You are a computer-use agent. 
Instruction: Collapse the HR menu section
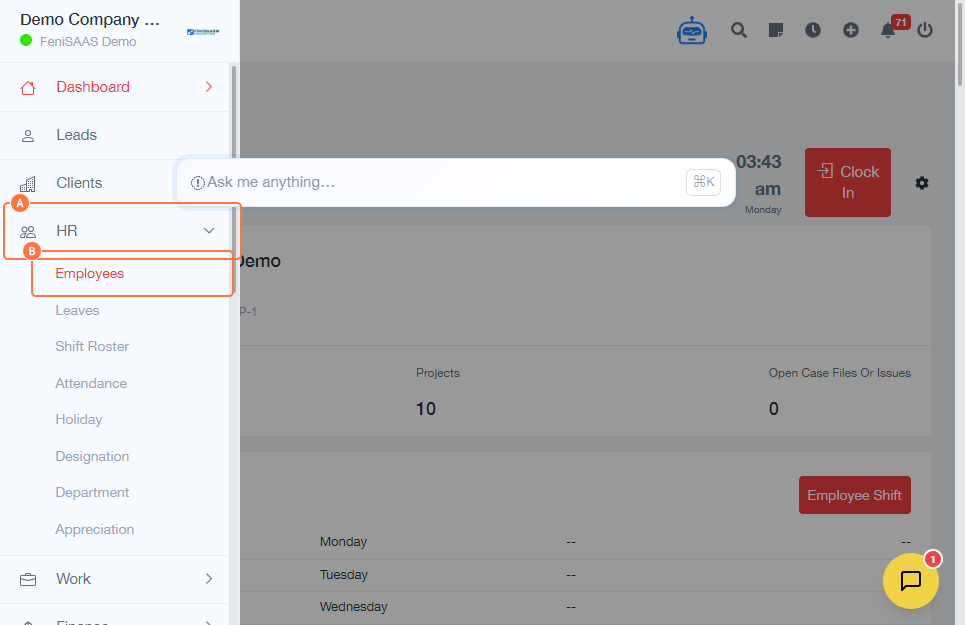209,231
